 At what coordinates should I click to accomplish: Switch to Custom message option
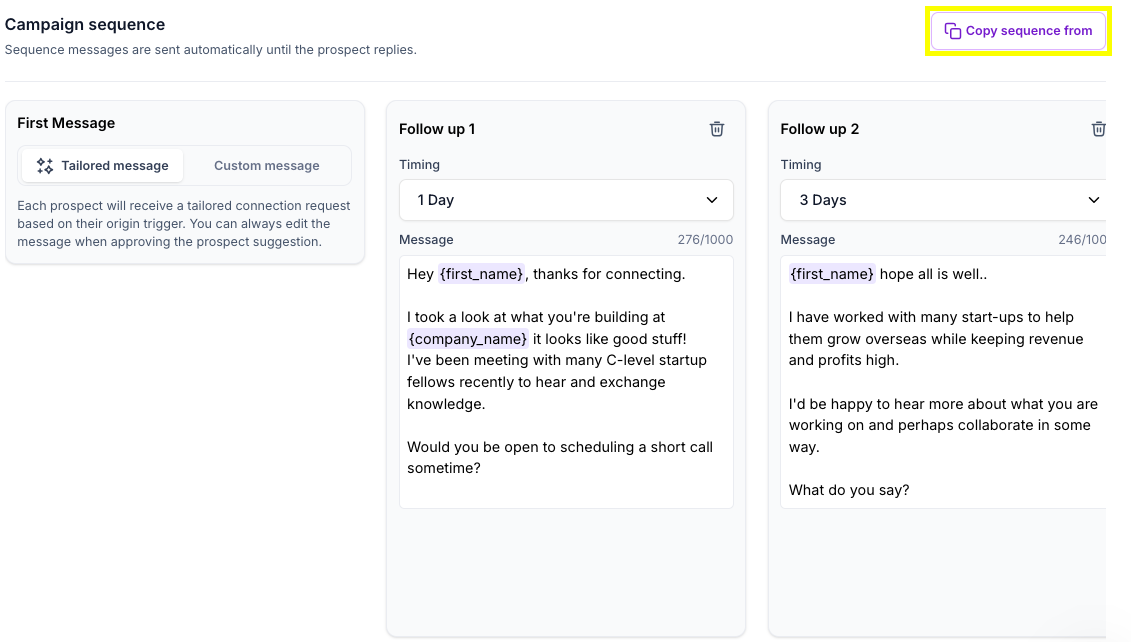(x=266, y=166)
